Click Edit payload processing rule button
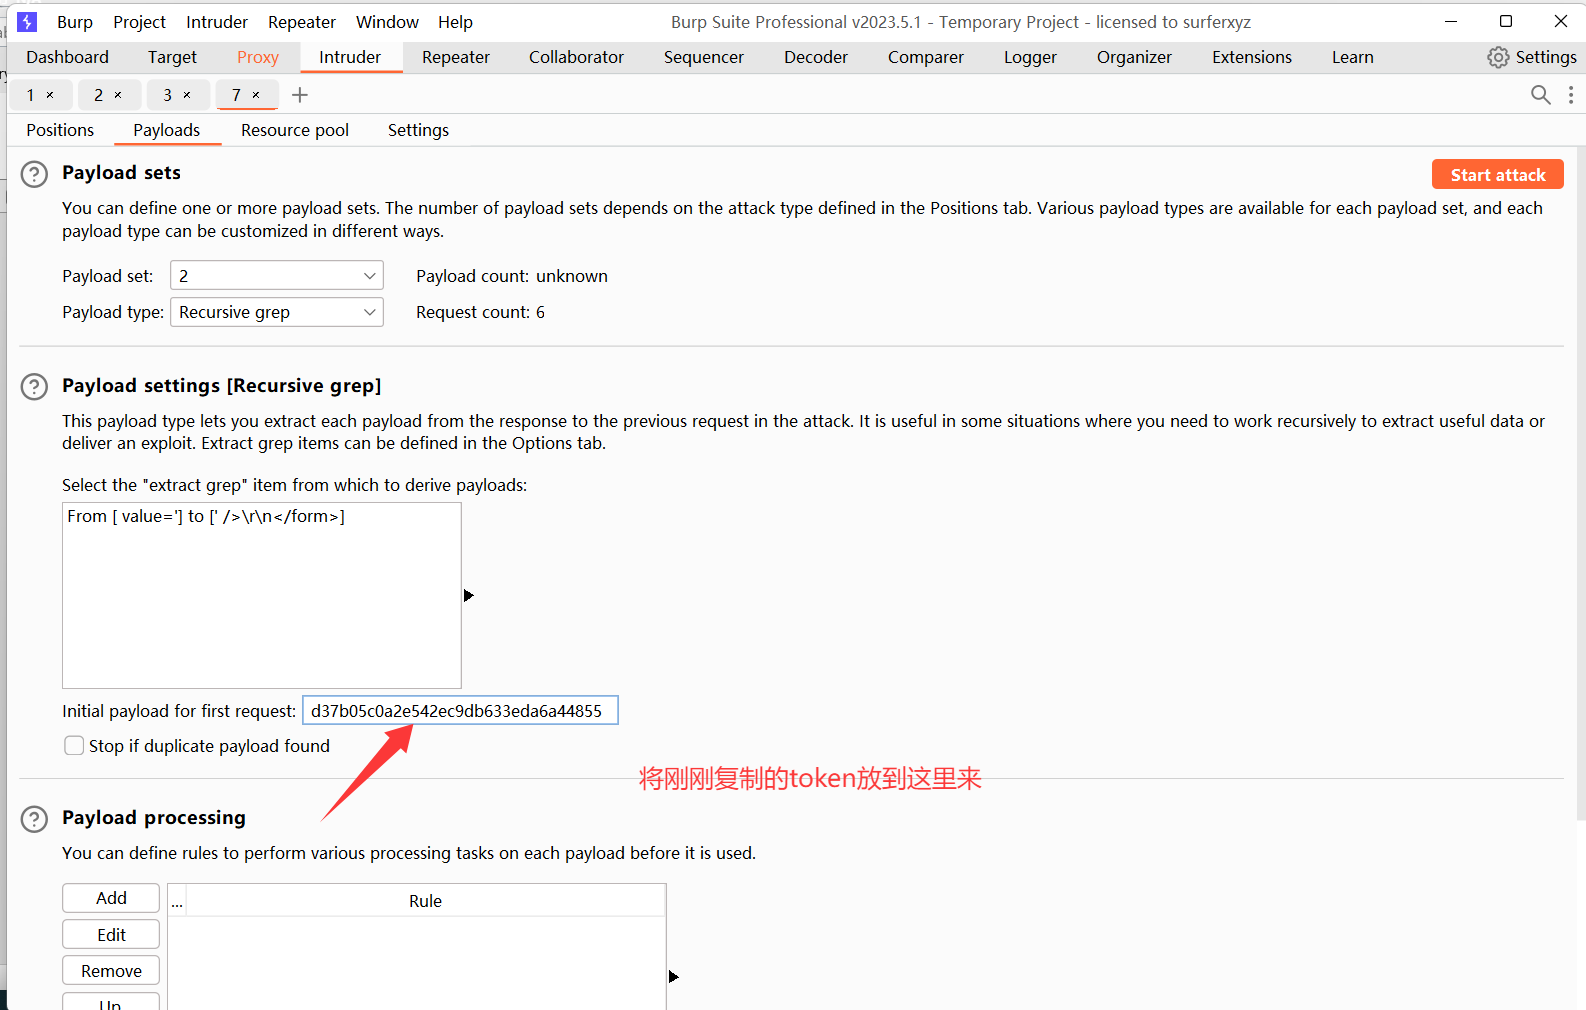Viewport: 1586px width, 1010px height. [x=111, y=935]
